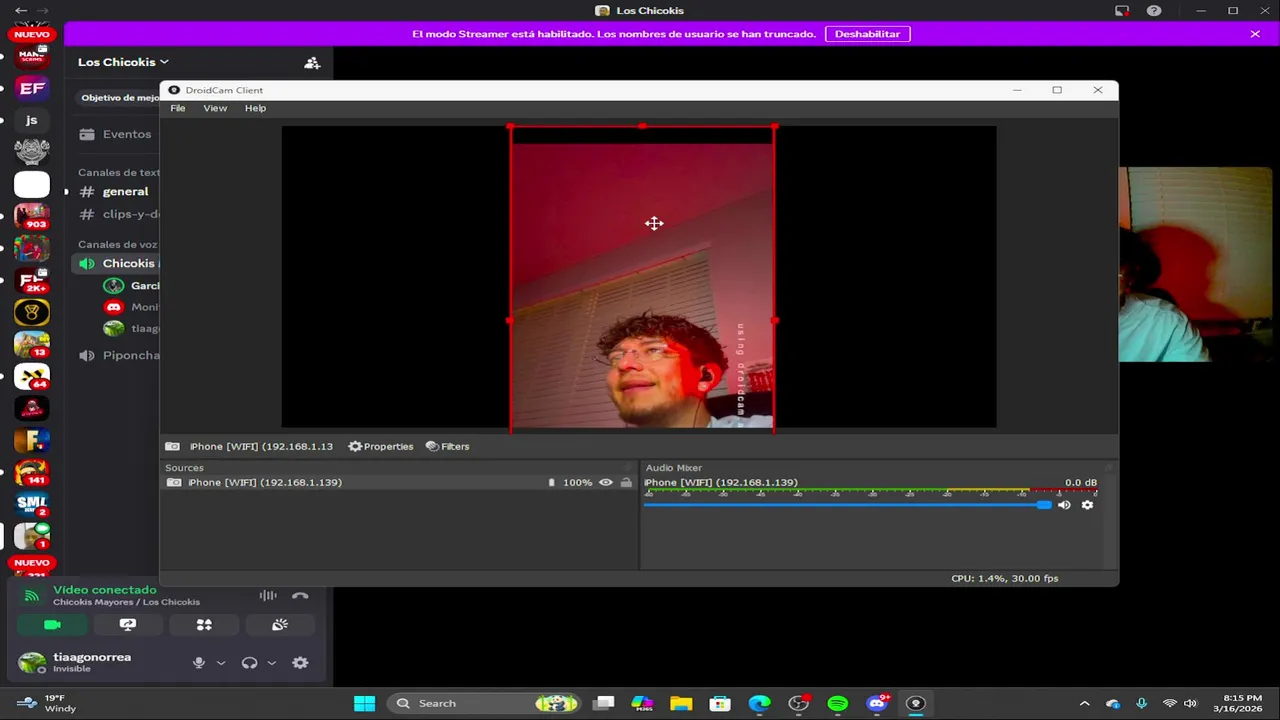Screen dimensions: 1280x720
Task: Open the Discord inbox icon in title bar
Action: click(x=1122, y=11)
